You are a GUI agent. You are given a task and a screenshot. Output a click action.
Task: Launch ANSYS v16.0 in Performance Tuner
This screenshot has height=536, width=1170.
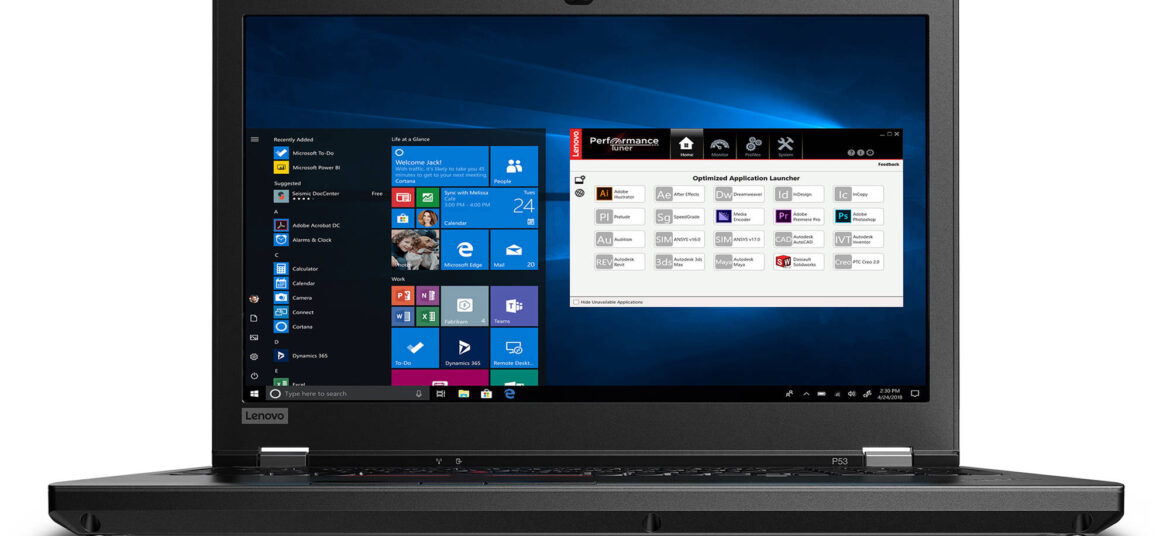point(680,239)
